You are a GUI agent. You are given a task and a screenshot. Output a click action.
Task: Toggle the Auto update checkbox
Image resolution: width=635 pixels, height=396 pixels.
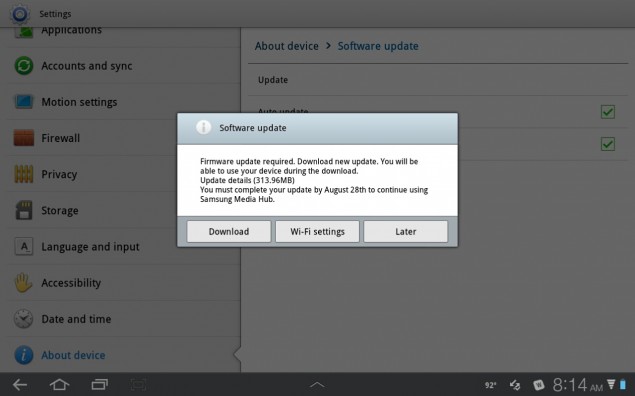(x=607, y=112)
